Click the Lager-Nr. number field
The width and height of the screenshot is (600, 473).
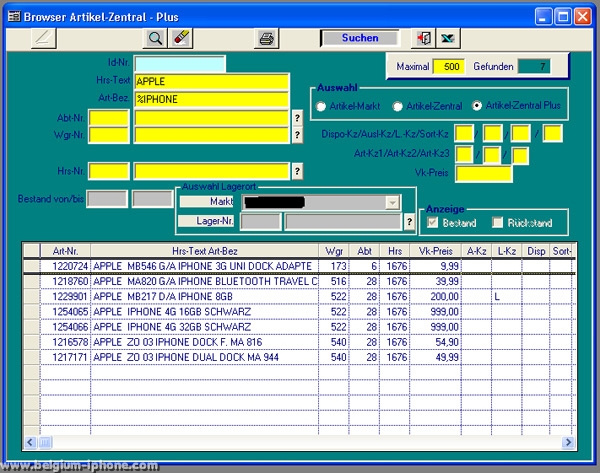tap(260, 222)
